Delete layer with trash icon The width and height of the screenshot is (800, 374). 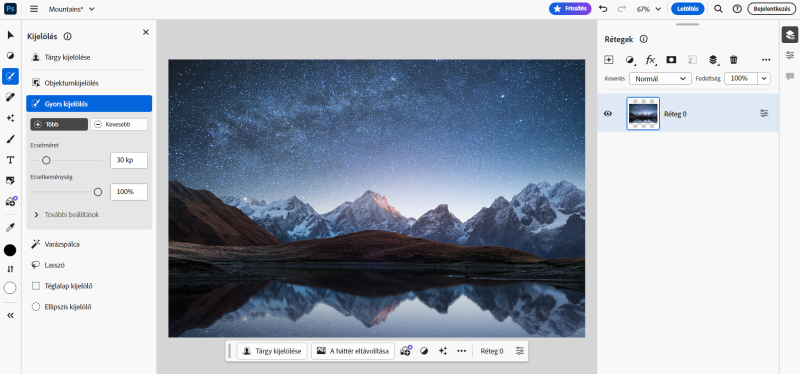pyautogui.click(x=734, y=60)
